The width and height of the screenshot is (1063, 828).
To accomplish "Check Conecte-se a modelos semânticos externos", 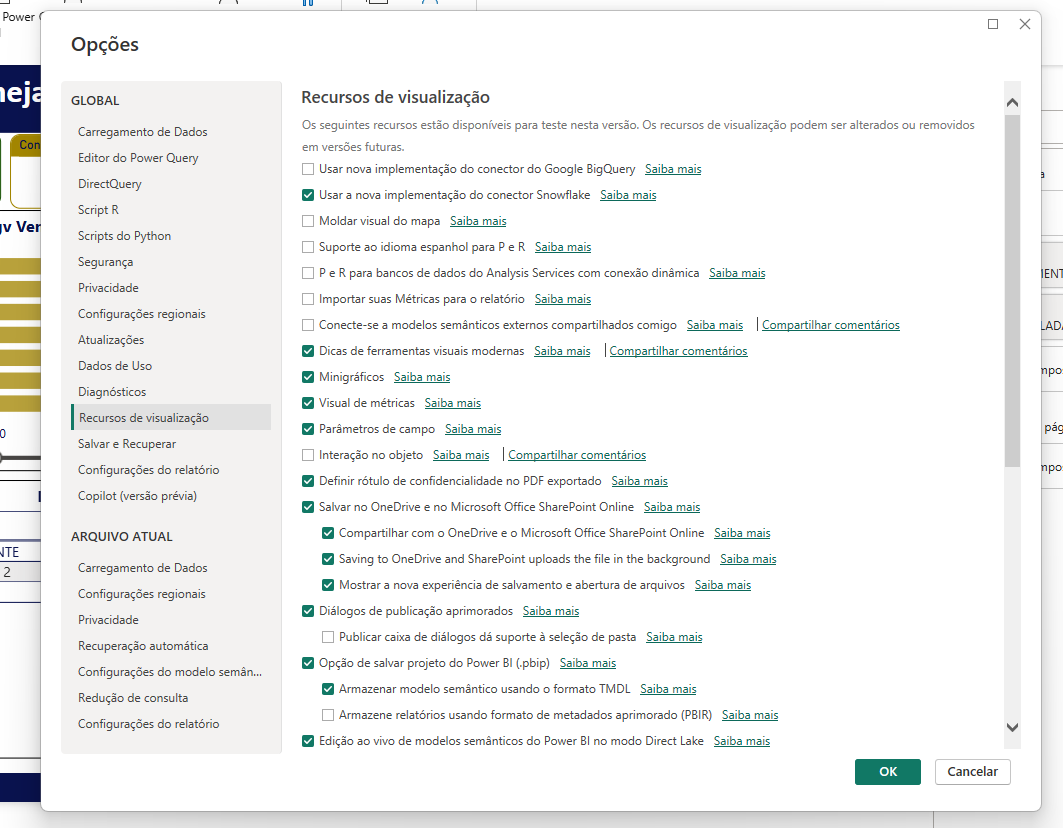I will point(308,325).
